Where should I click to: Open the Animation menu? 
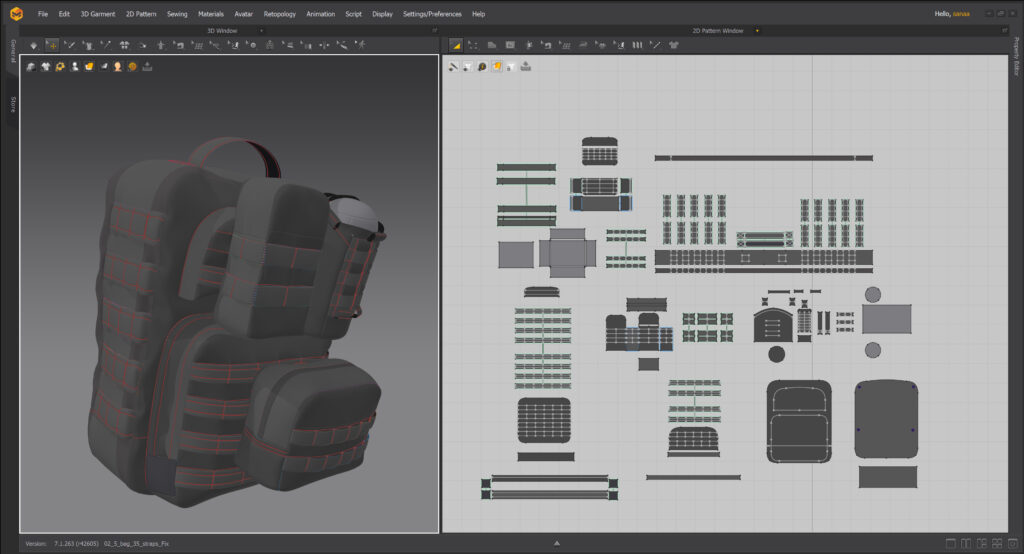[x=321, y=14]
